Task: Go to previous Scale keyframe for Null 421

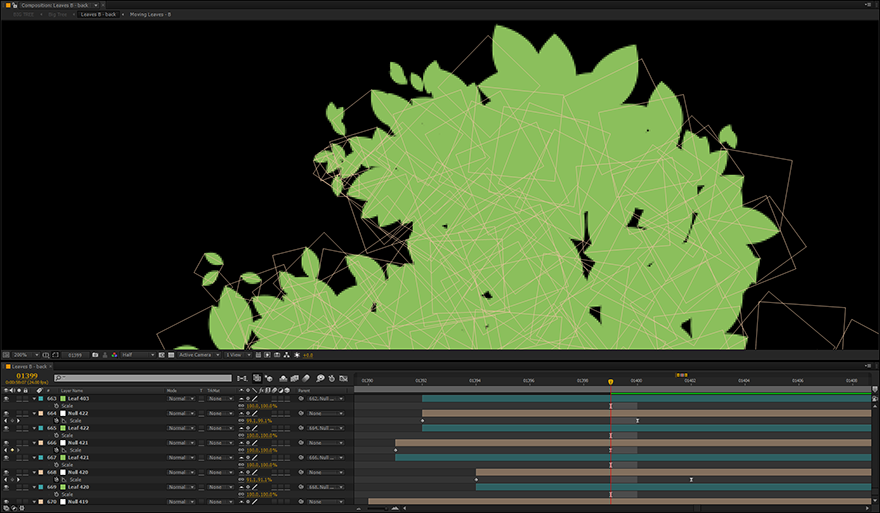Action: (6, 450)
